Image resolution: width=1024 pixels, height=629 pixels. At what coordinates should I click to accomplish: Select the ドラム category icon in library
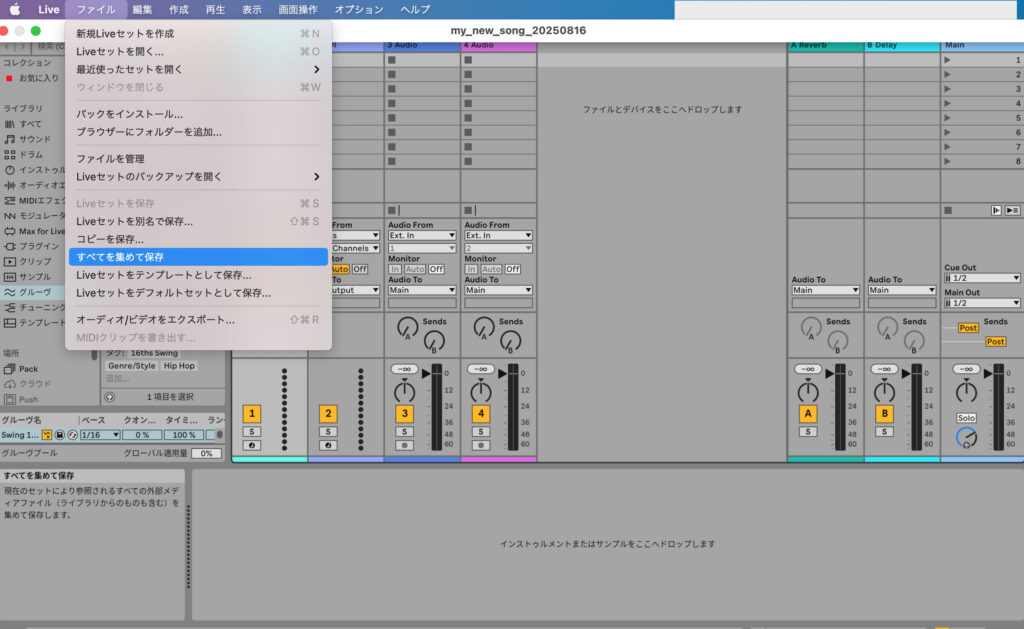click(9, 154)
